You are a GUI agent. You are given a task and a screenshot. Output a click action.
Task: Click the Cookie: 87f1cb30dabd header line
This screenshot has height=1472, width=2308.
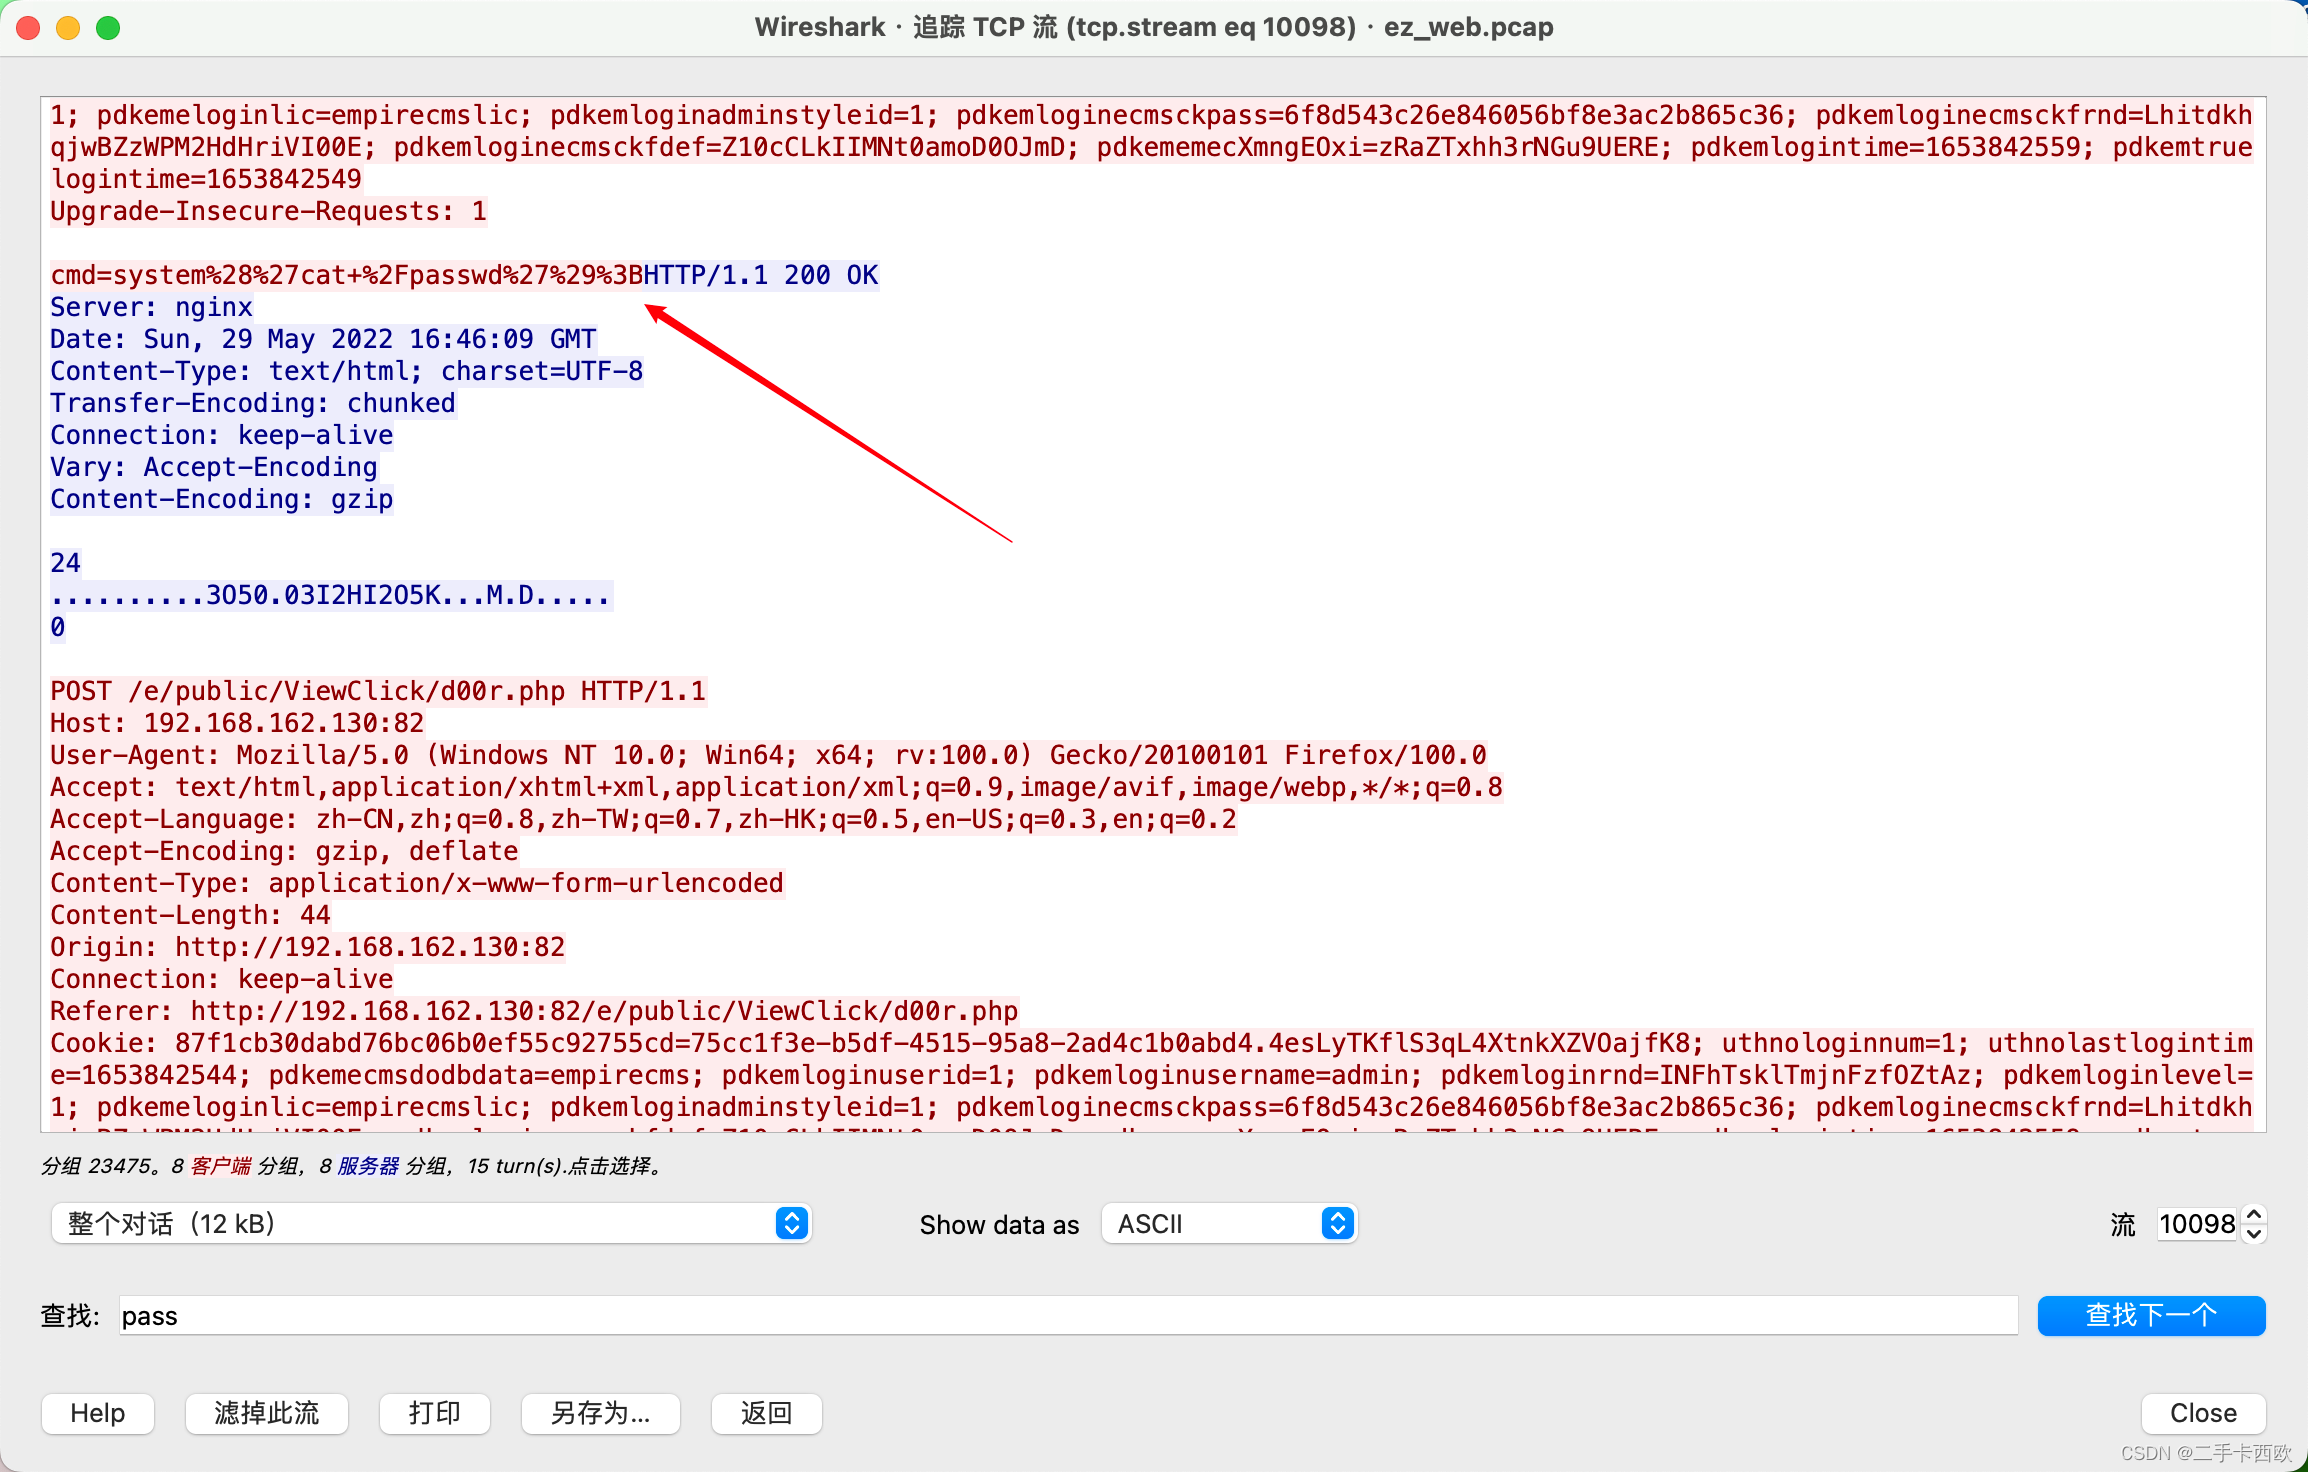coord(1151,1043)
